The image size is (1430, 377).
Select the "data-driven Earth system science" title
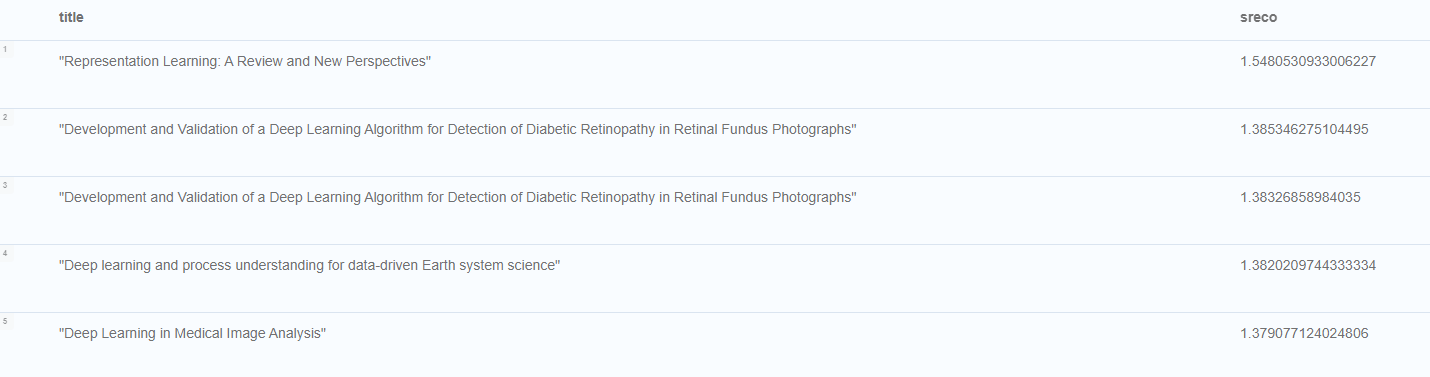pos(309,266)
